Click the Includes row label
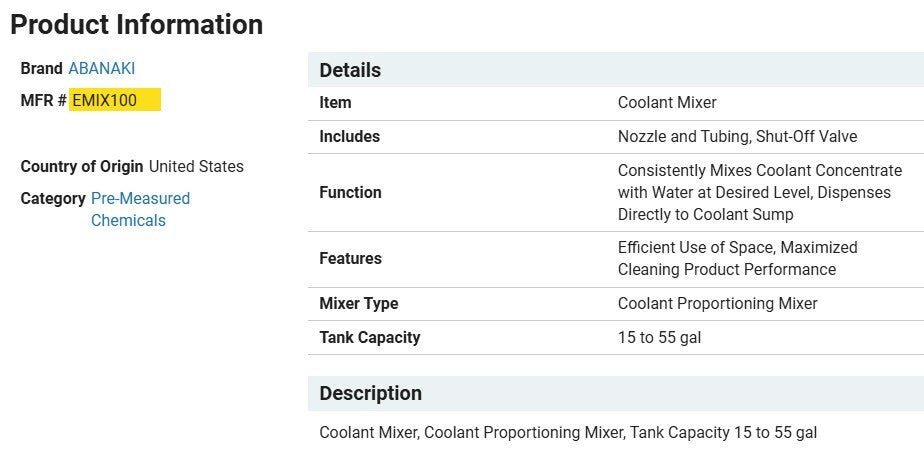The height and width of the screenshot is (455, 924). 349,136
